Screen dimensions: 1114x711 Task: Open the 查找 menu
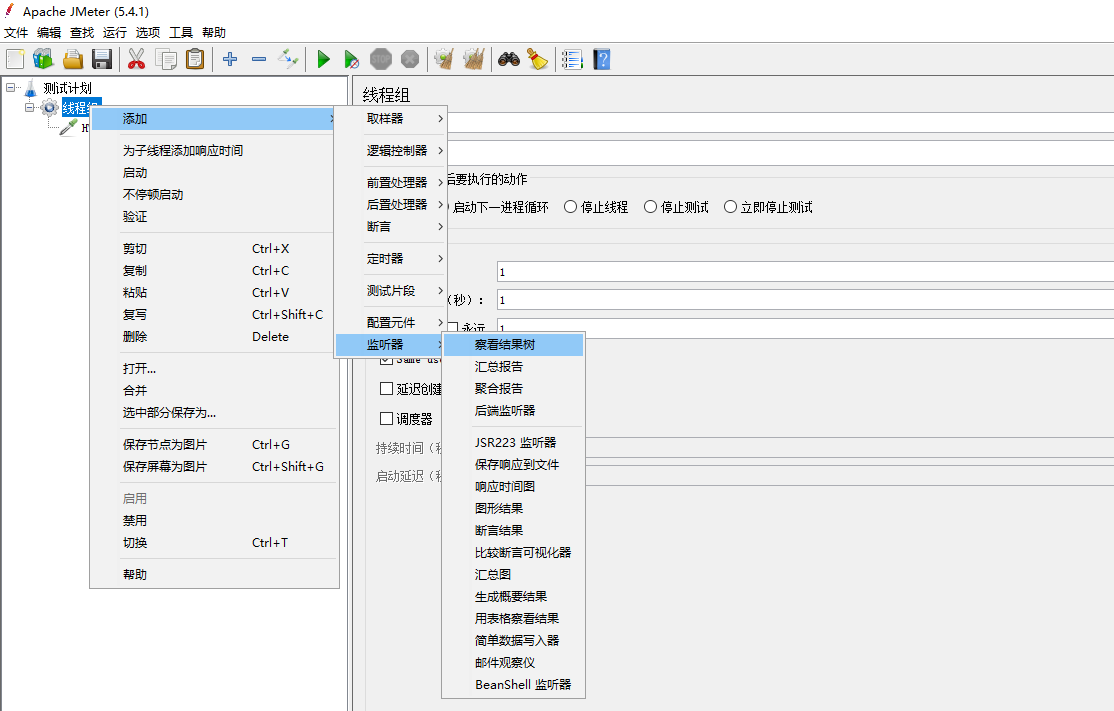[x=82, y=33]
